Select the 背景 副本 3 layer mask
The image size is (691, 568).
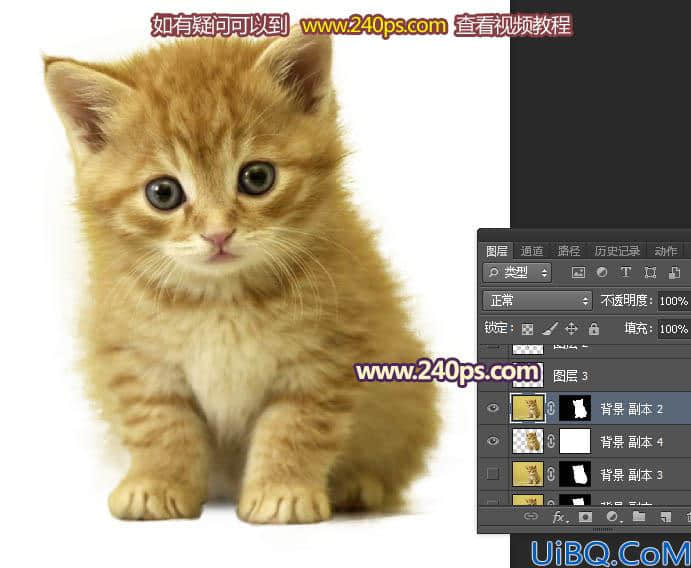[x=575, y=475]
